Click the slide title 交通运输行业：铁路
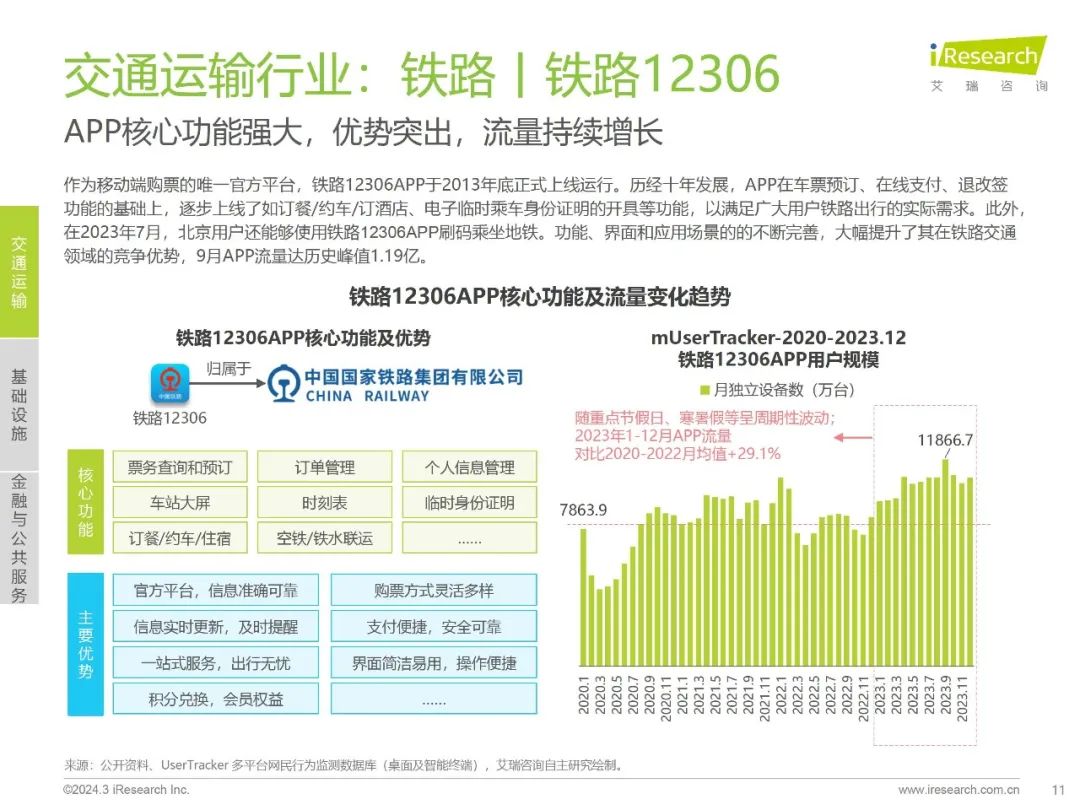Image resolution: width=1080 pixels, height=810 pixels. tap(279, 74)
